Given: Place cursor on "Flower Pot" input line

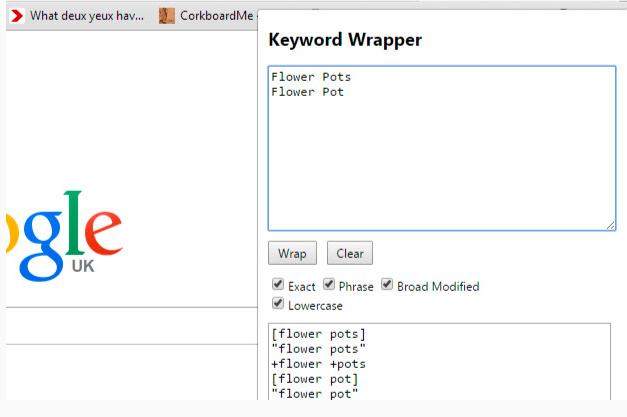Looking at the screenshot, I should [307, 92].
